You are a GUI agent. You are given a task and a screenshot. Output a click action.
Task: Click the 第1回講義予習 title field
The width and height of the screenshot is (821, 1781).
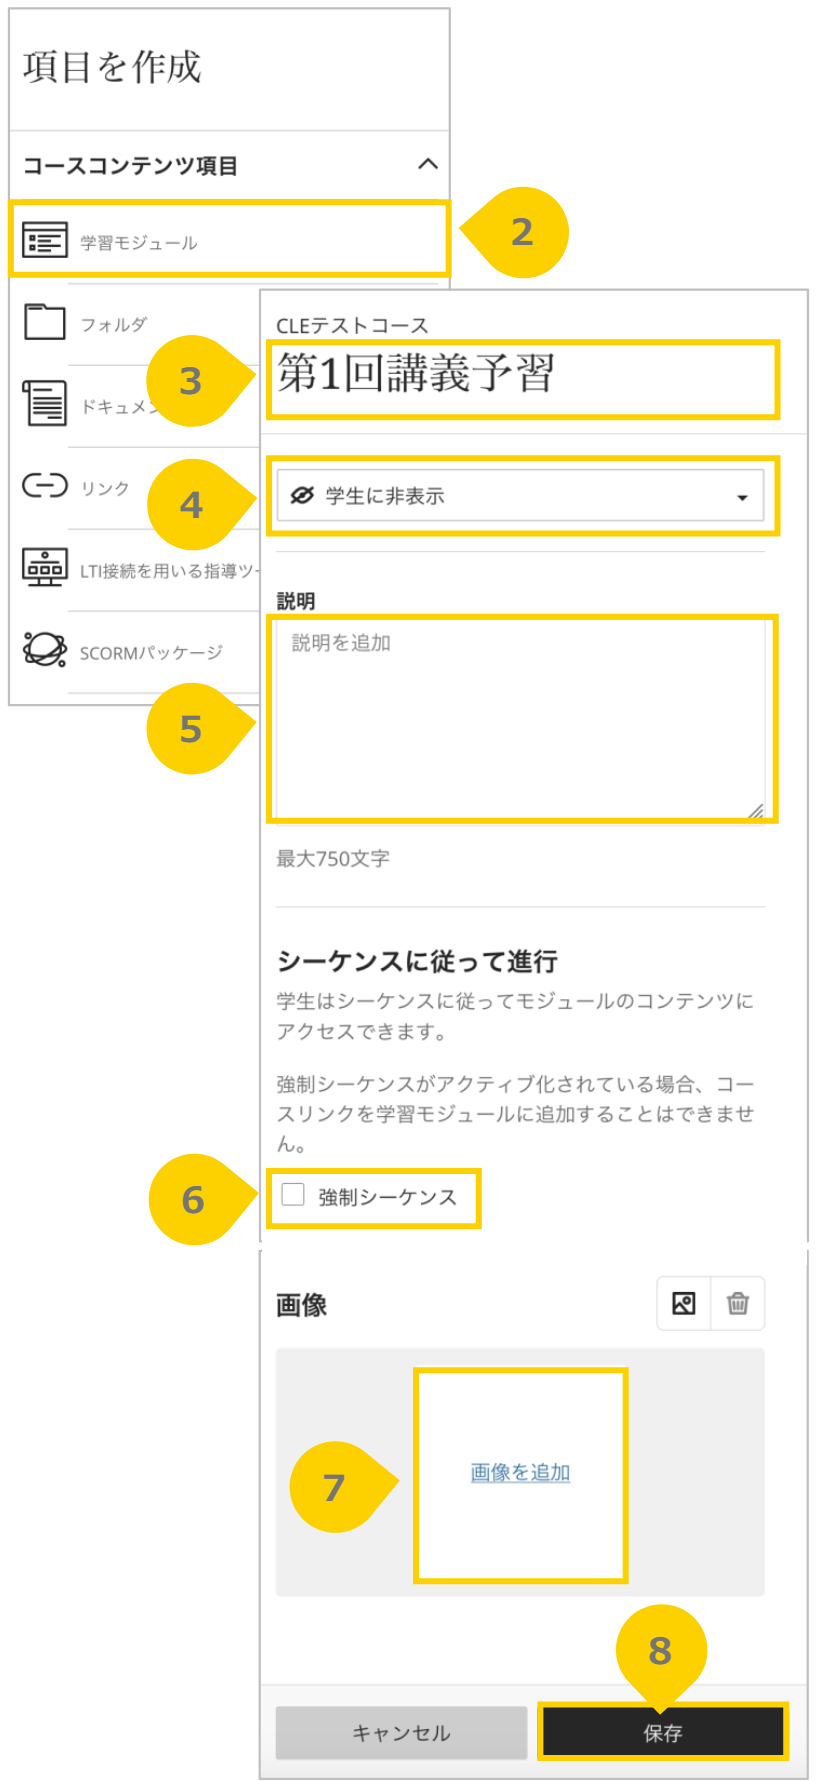pyautogui.click(x=522, y=378)
